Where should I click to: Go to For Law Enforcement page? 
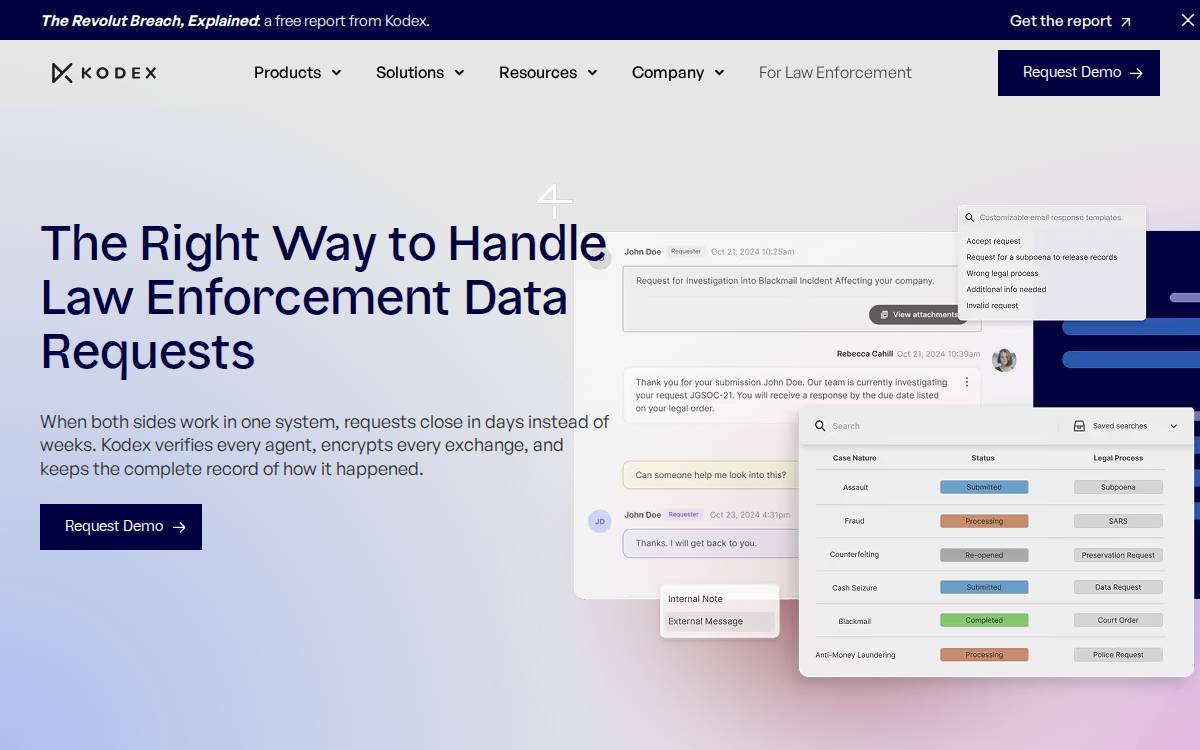835,73
